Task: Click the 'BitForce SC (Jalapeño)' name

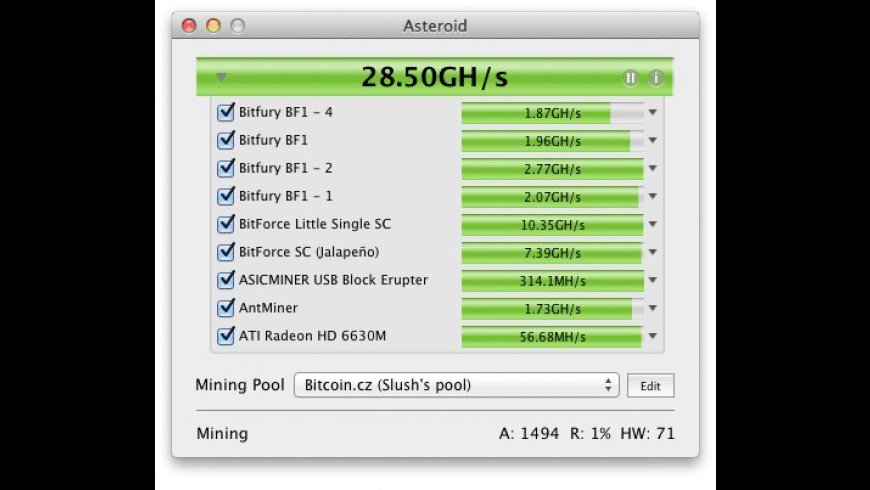Action: click(309, 252)
